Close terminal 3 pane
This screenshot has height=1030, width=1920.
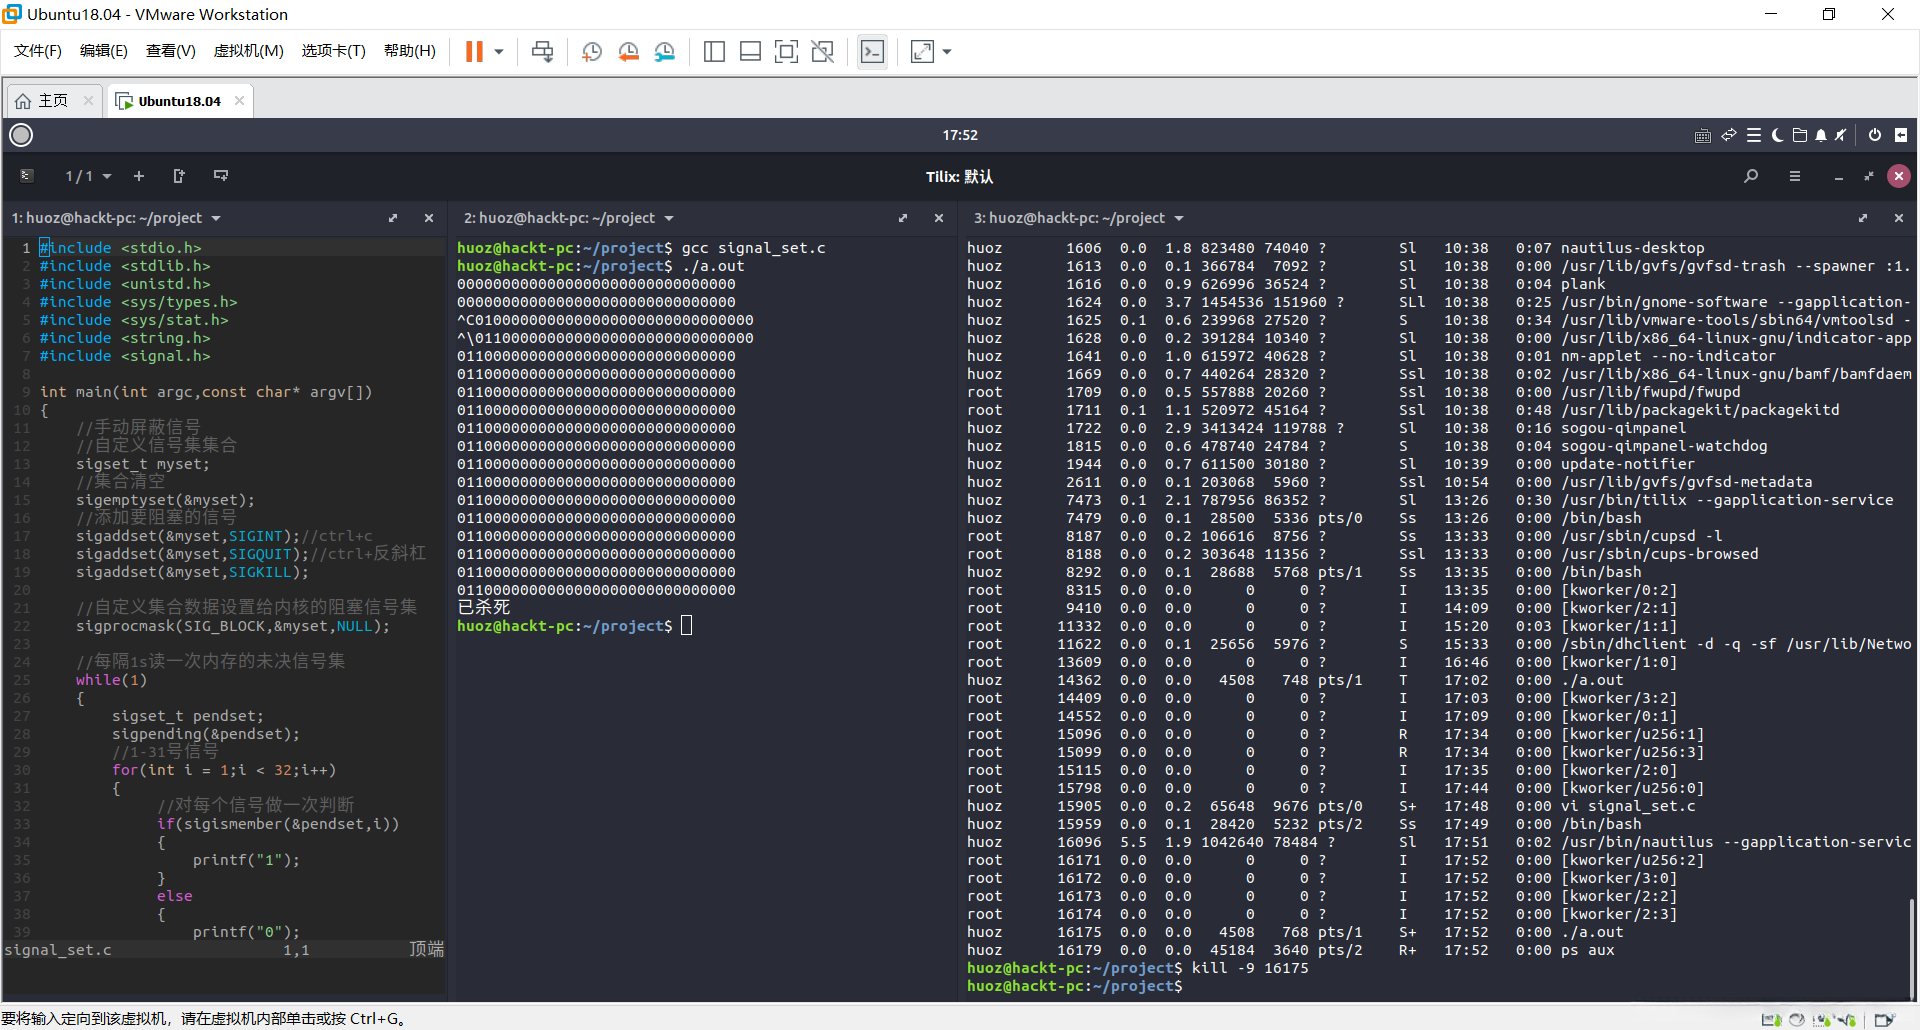1899,218
